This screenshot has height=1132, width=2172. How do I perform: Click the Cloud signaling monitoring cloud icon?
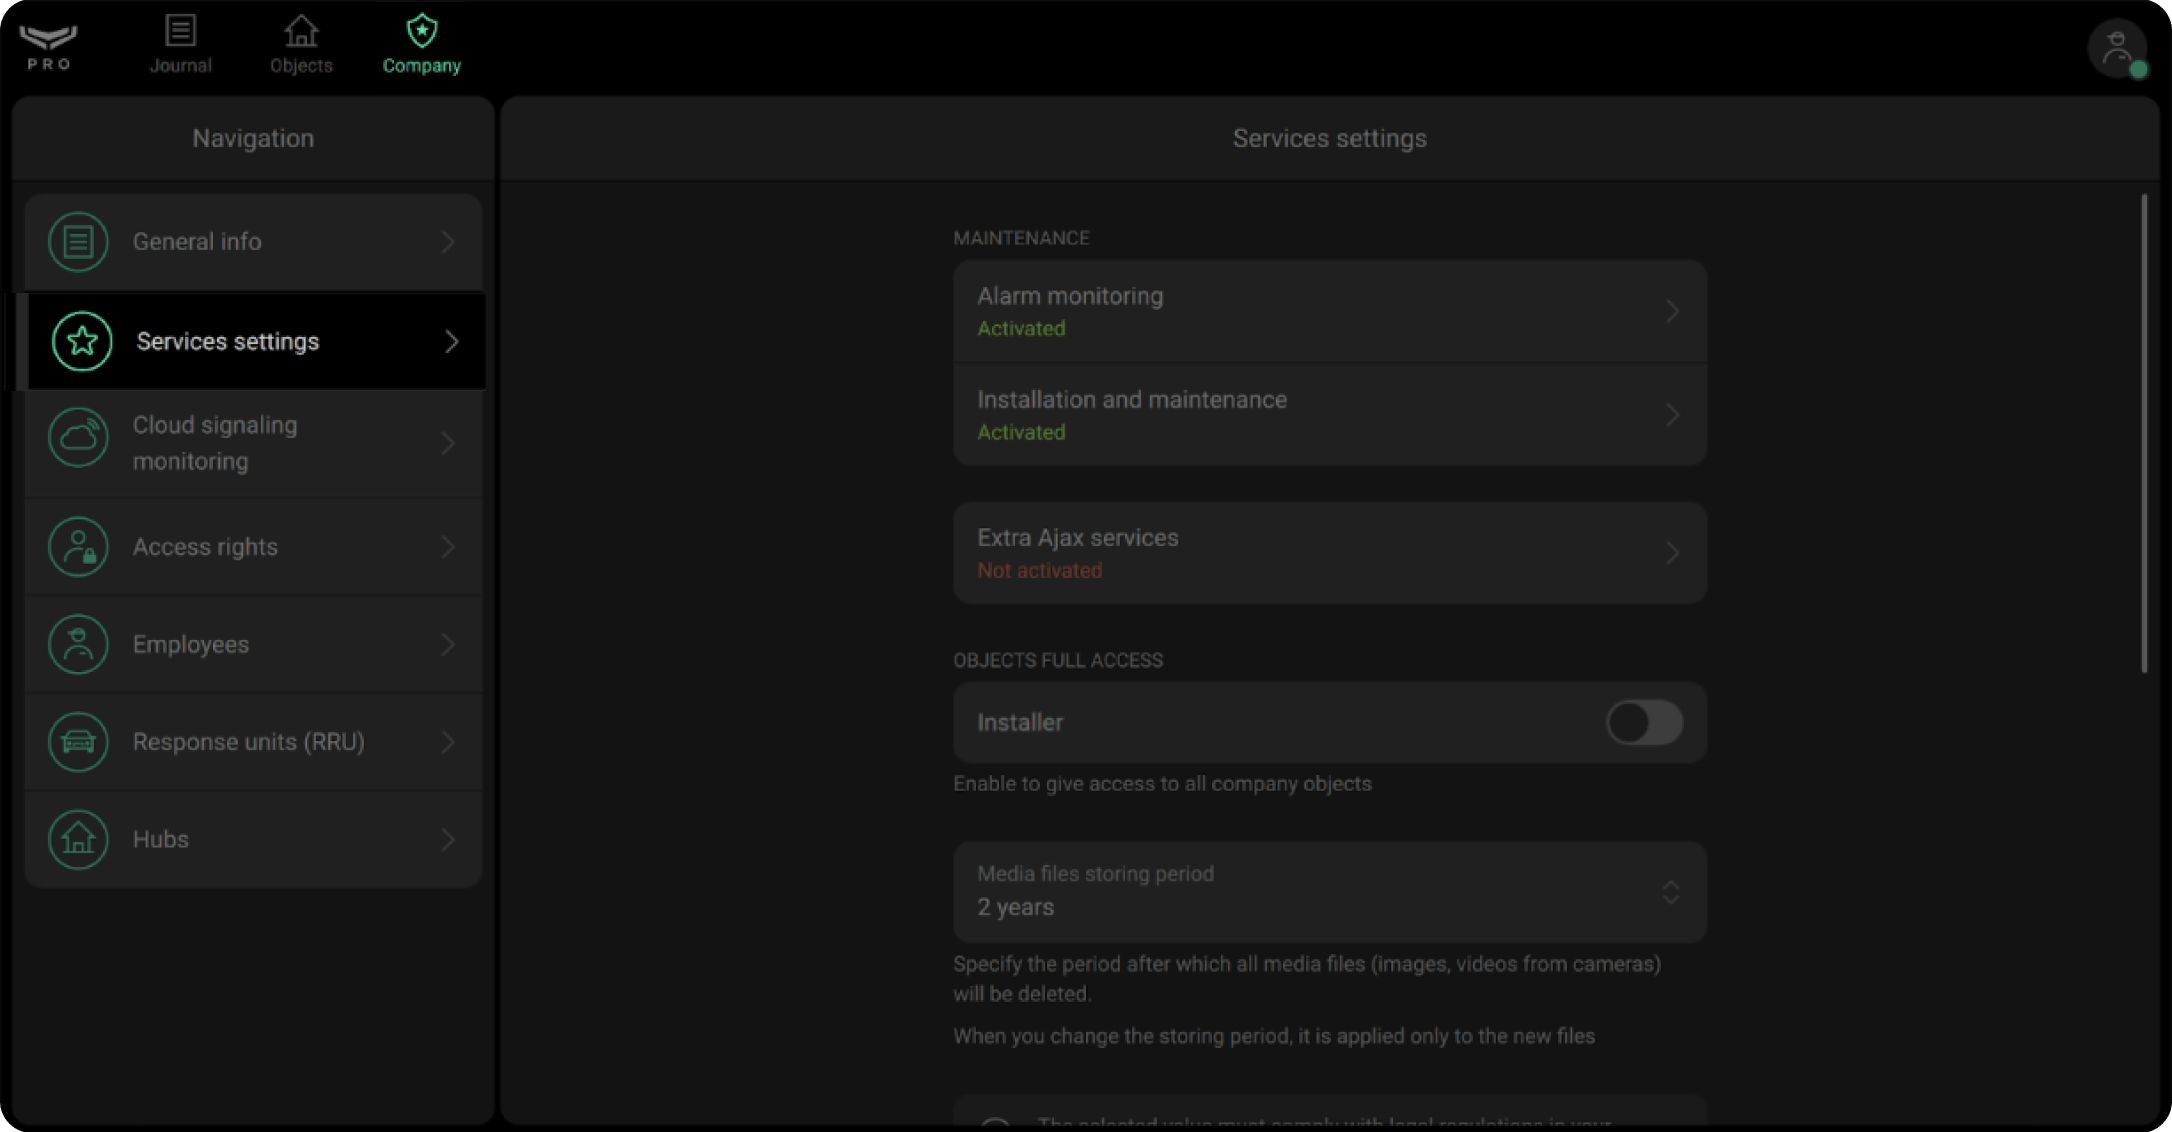point(78,438)
